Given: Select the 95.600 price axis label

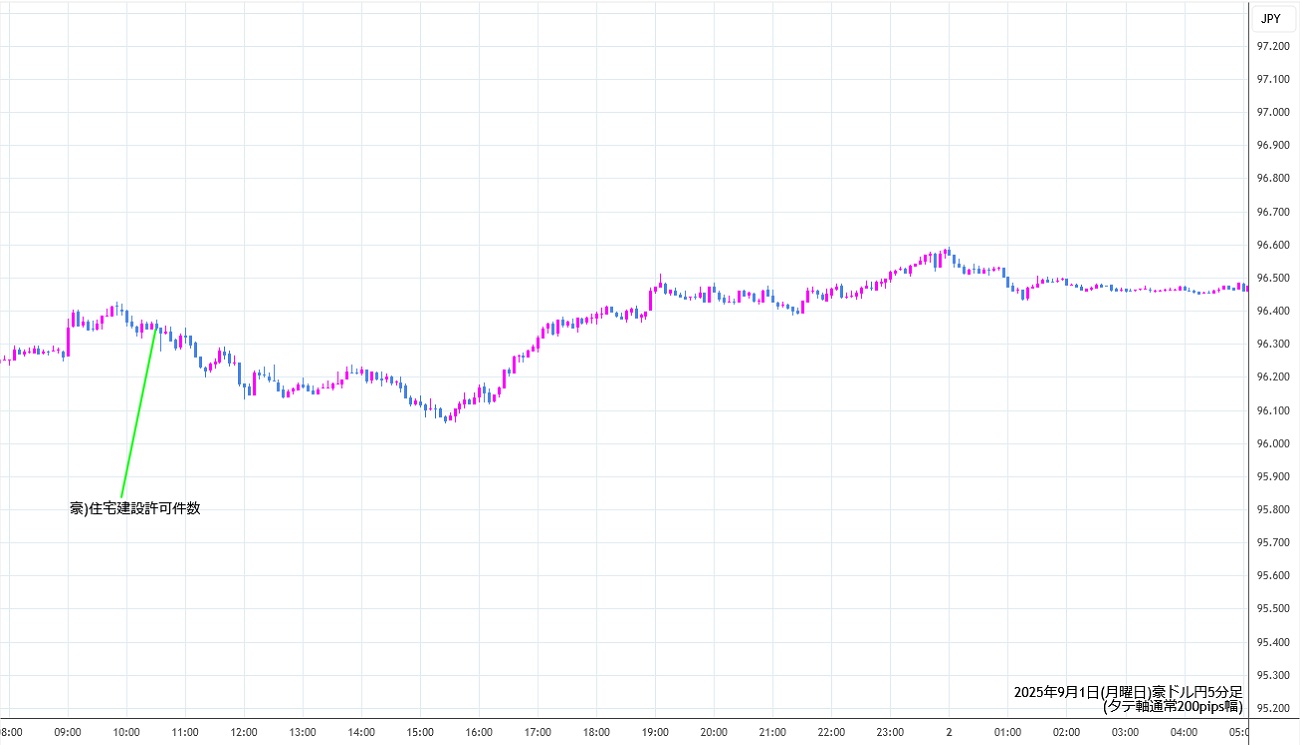Looking at the screenshot, I should point(1272,576).
